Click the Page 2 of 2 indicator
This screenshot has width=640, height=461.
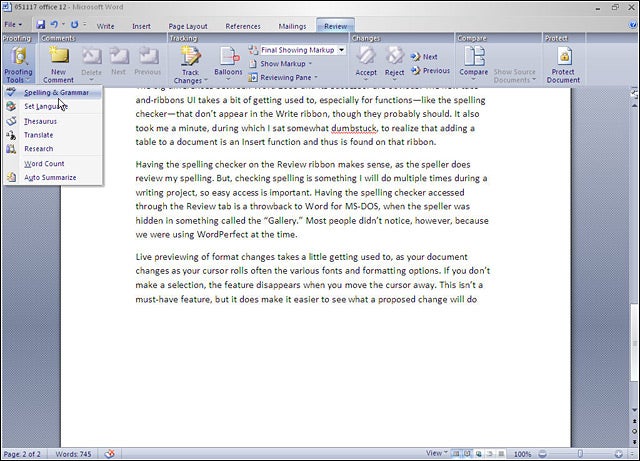[22, 454]
